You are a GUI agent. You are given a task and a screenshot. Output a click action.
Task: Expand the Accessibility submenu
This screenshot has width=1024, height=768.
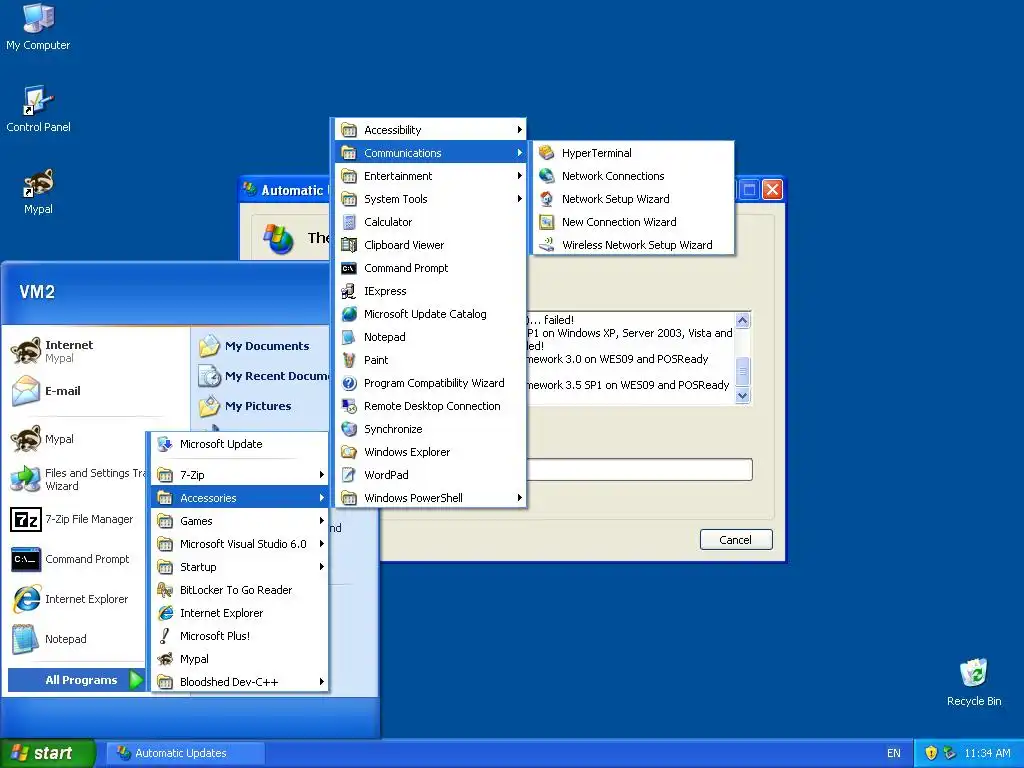click(431, 130)
